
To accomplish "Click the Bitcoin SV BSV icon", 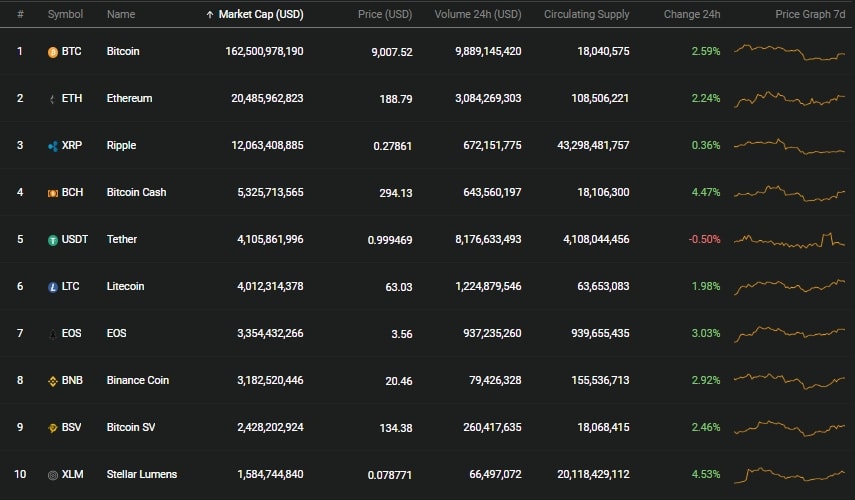I will tap(53, 428).
